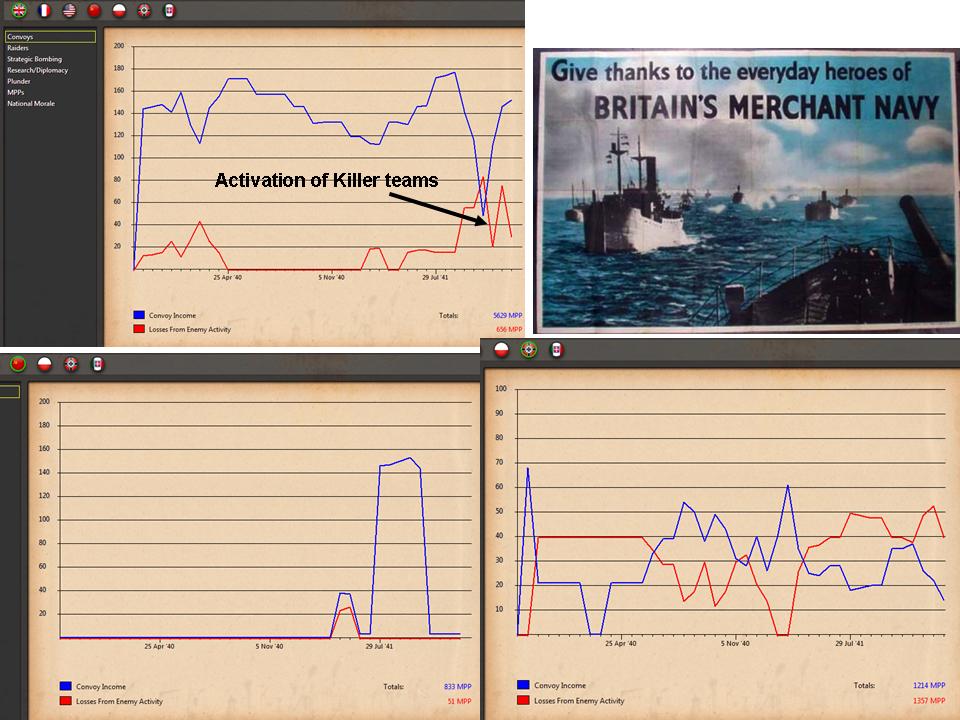
Task: Click the '29 Jul '41' date in 5629 MPP chart
Action: (435, 277)
